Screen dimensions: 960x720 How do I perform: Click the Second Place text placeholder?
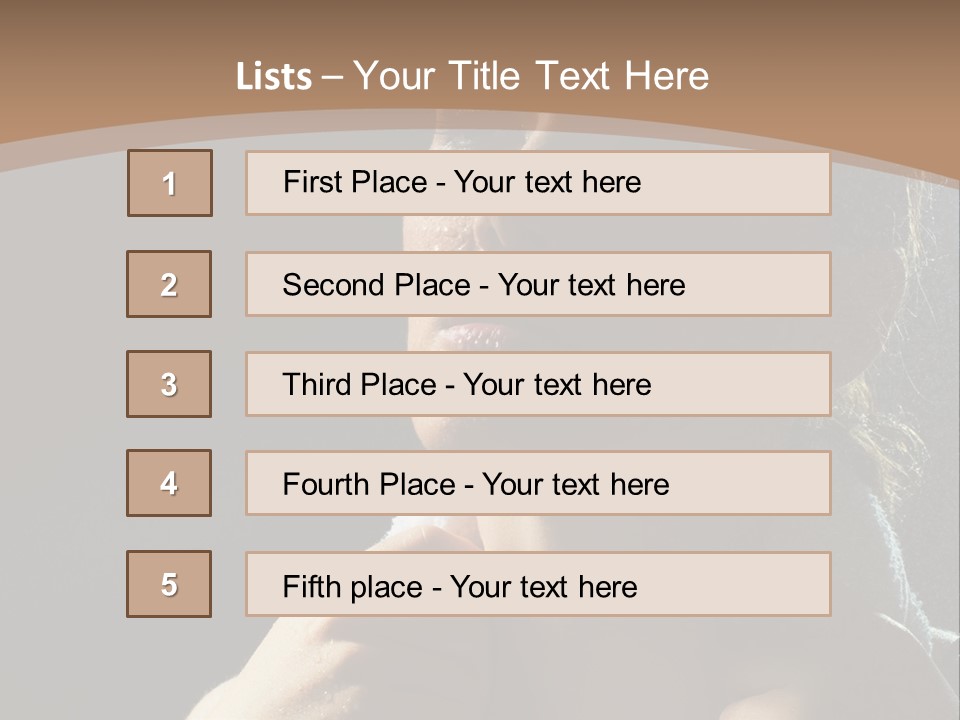[538, 284]
